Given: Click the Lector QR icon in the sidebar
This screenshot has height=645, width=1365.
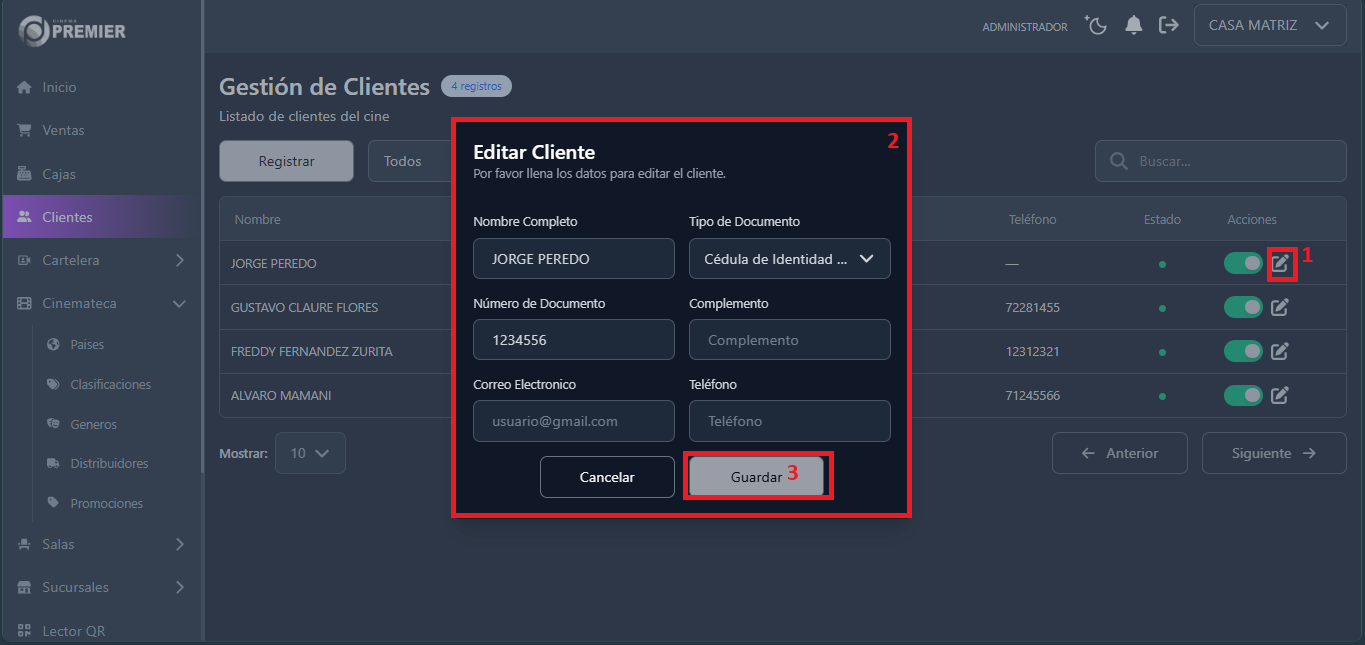Looking at the screenshot, I should click(24, 630).
